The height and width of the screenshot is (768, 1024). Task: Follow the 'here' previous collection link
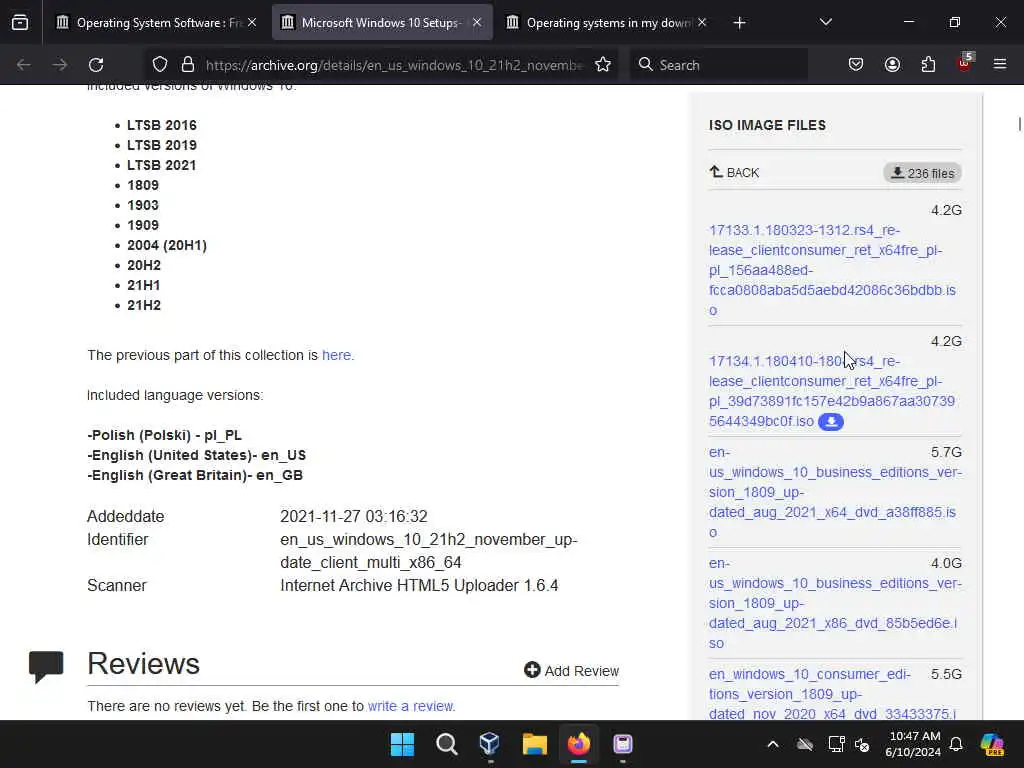(336, 355)
